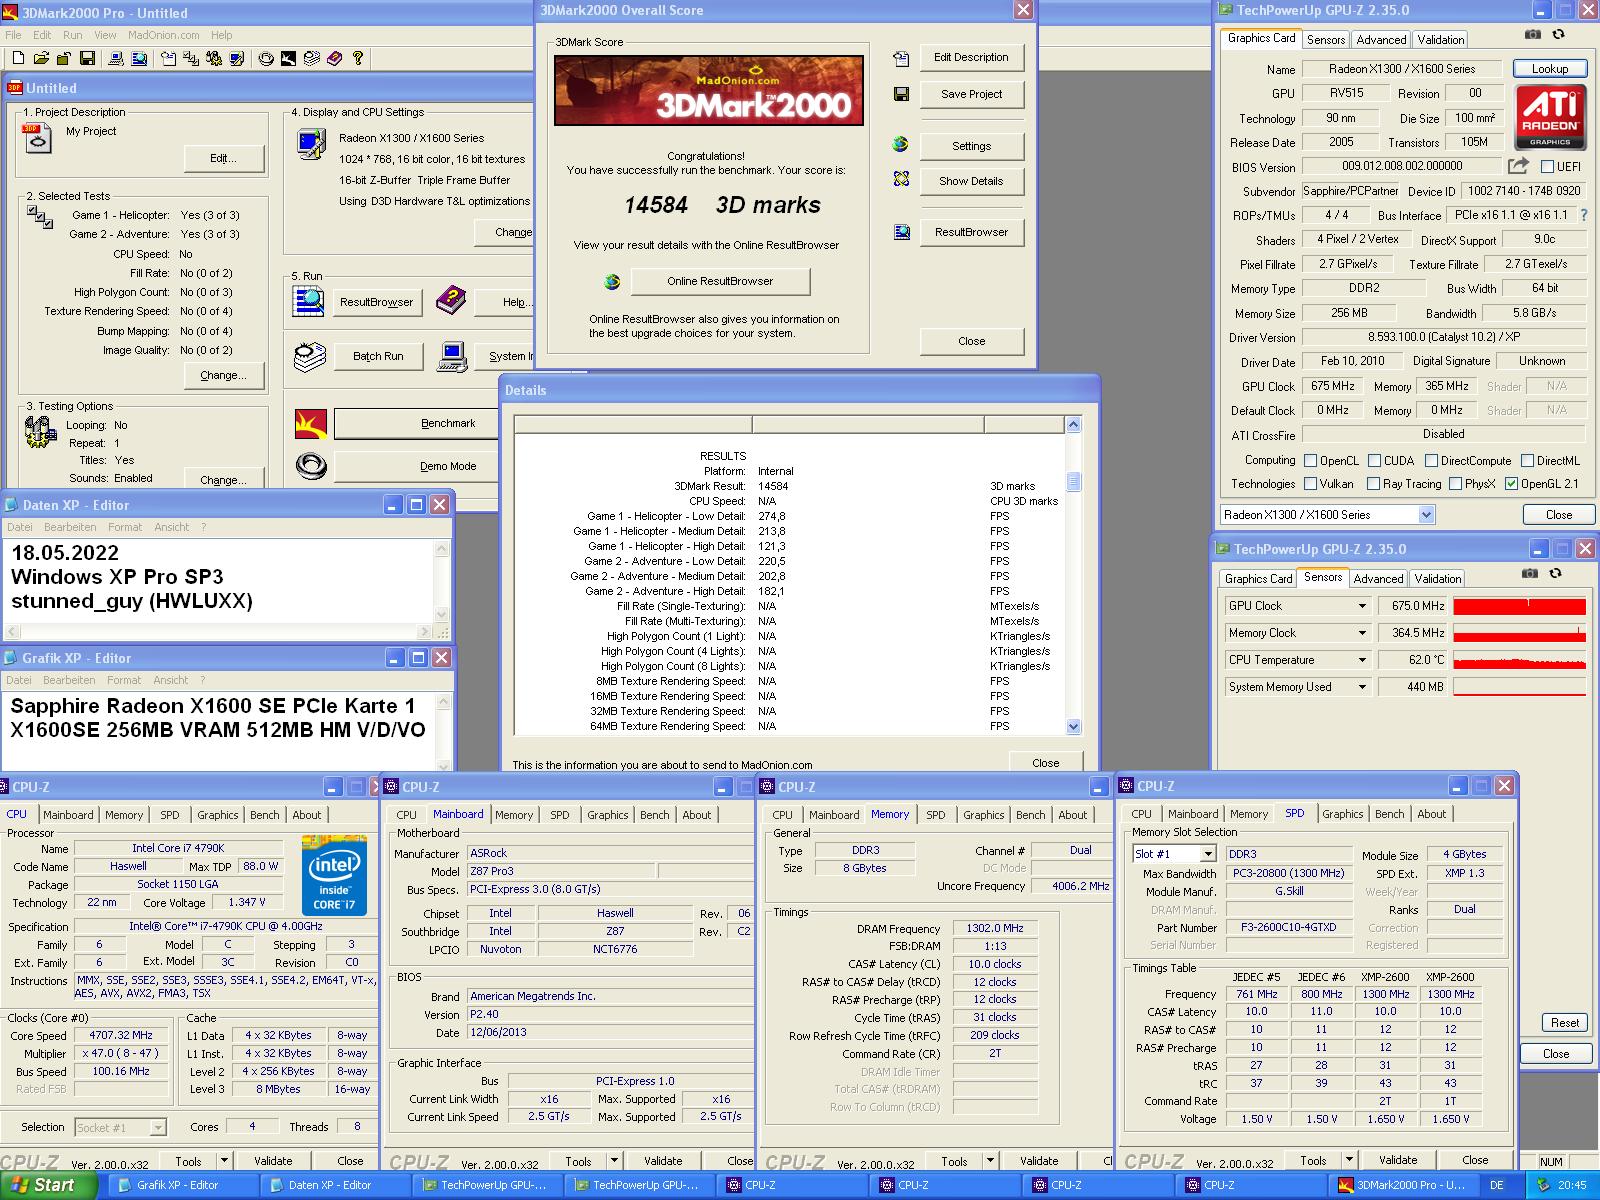Screen dimensions: 1600x1200
Task: Open the Run menu in 3DMark2000
Action: [x=73, y=35]
